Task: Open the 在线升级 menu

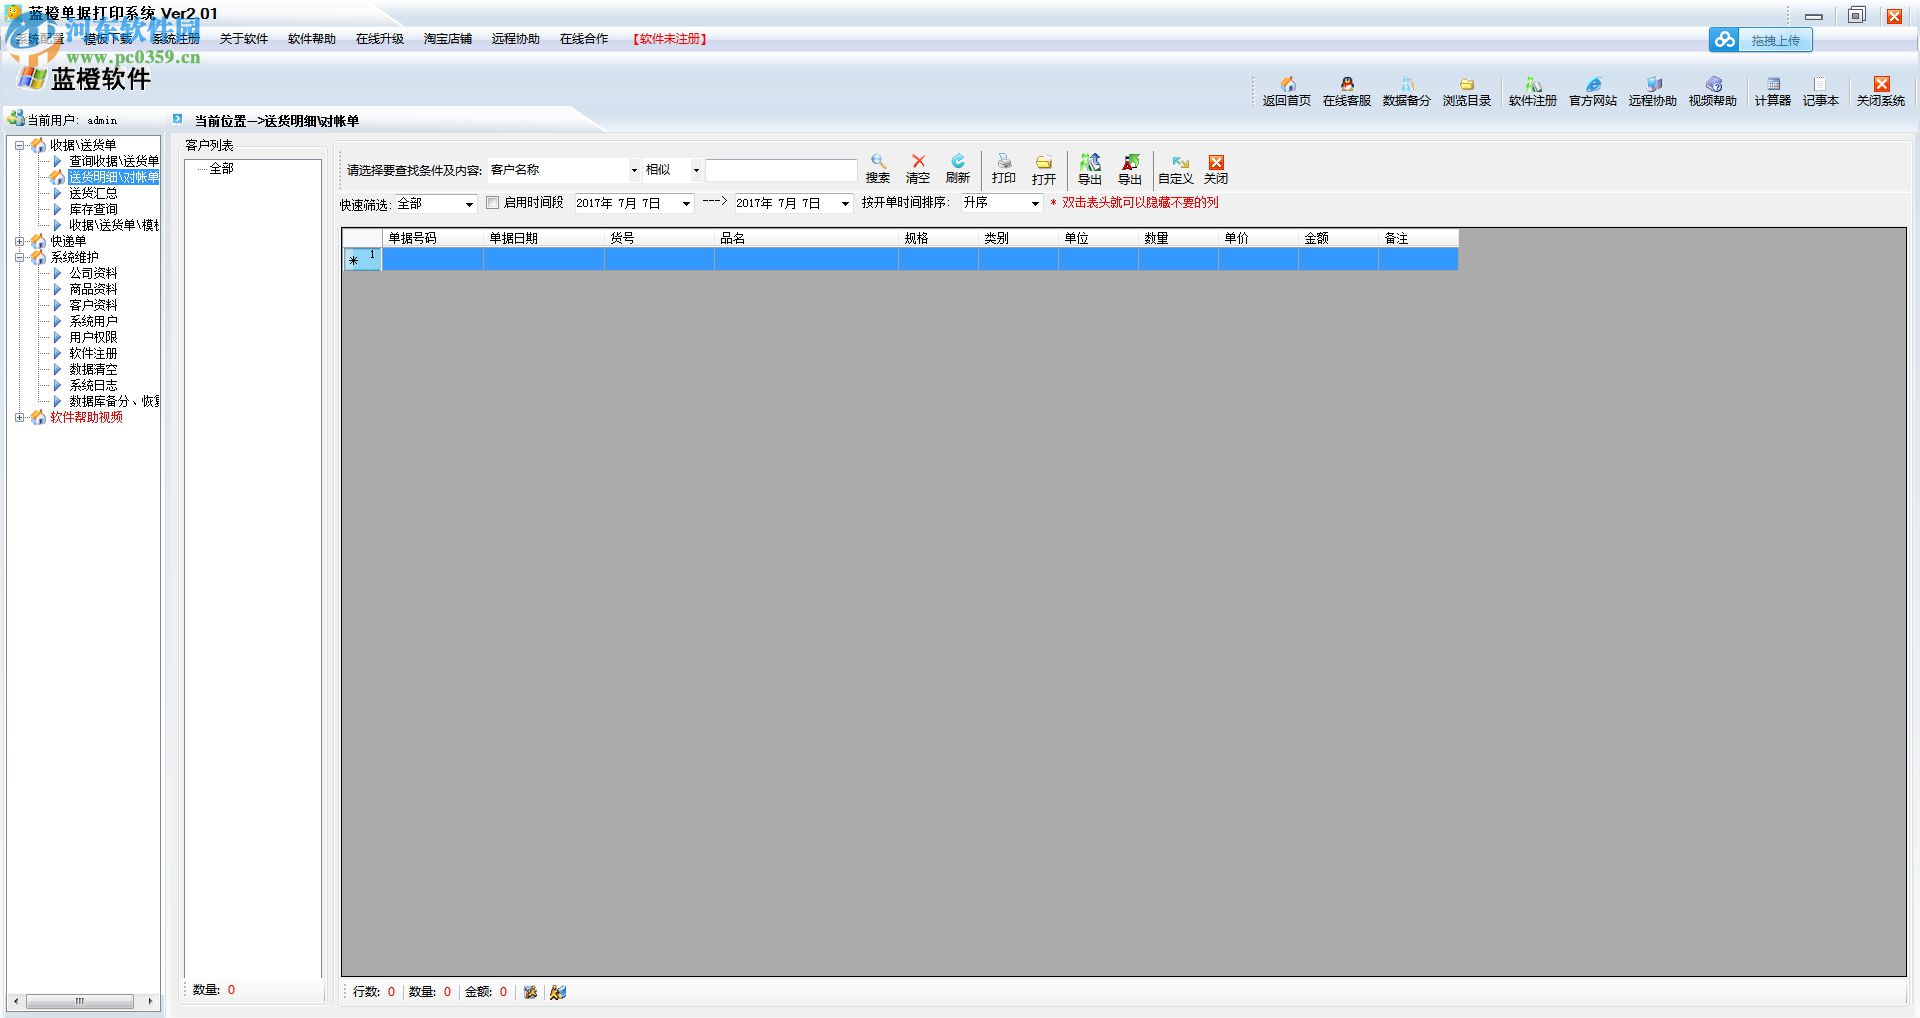Action: (x=380, y=39)
